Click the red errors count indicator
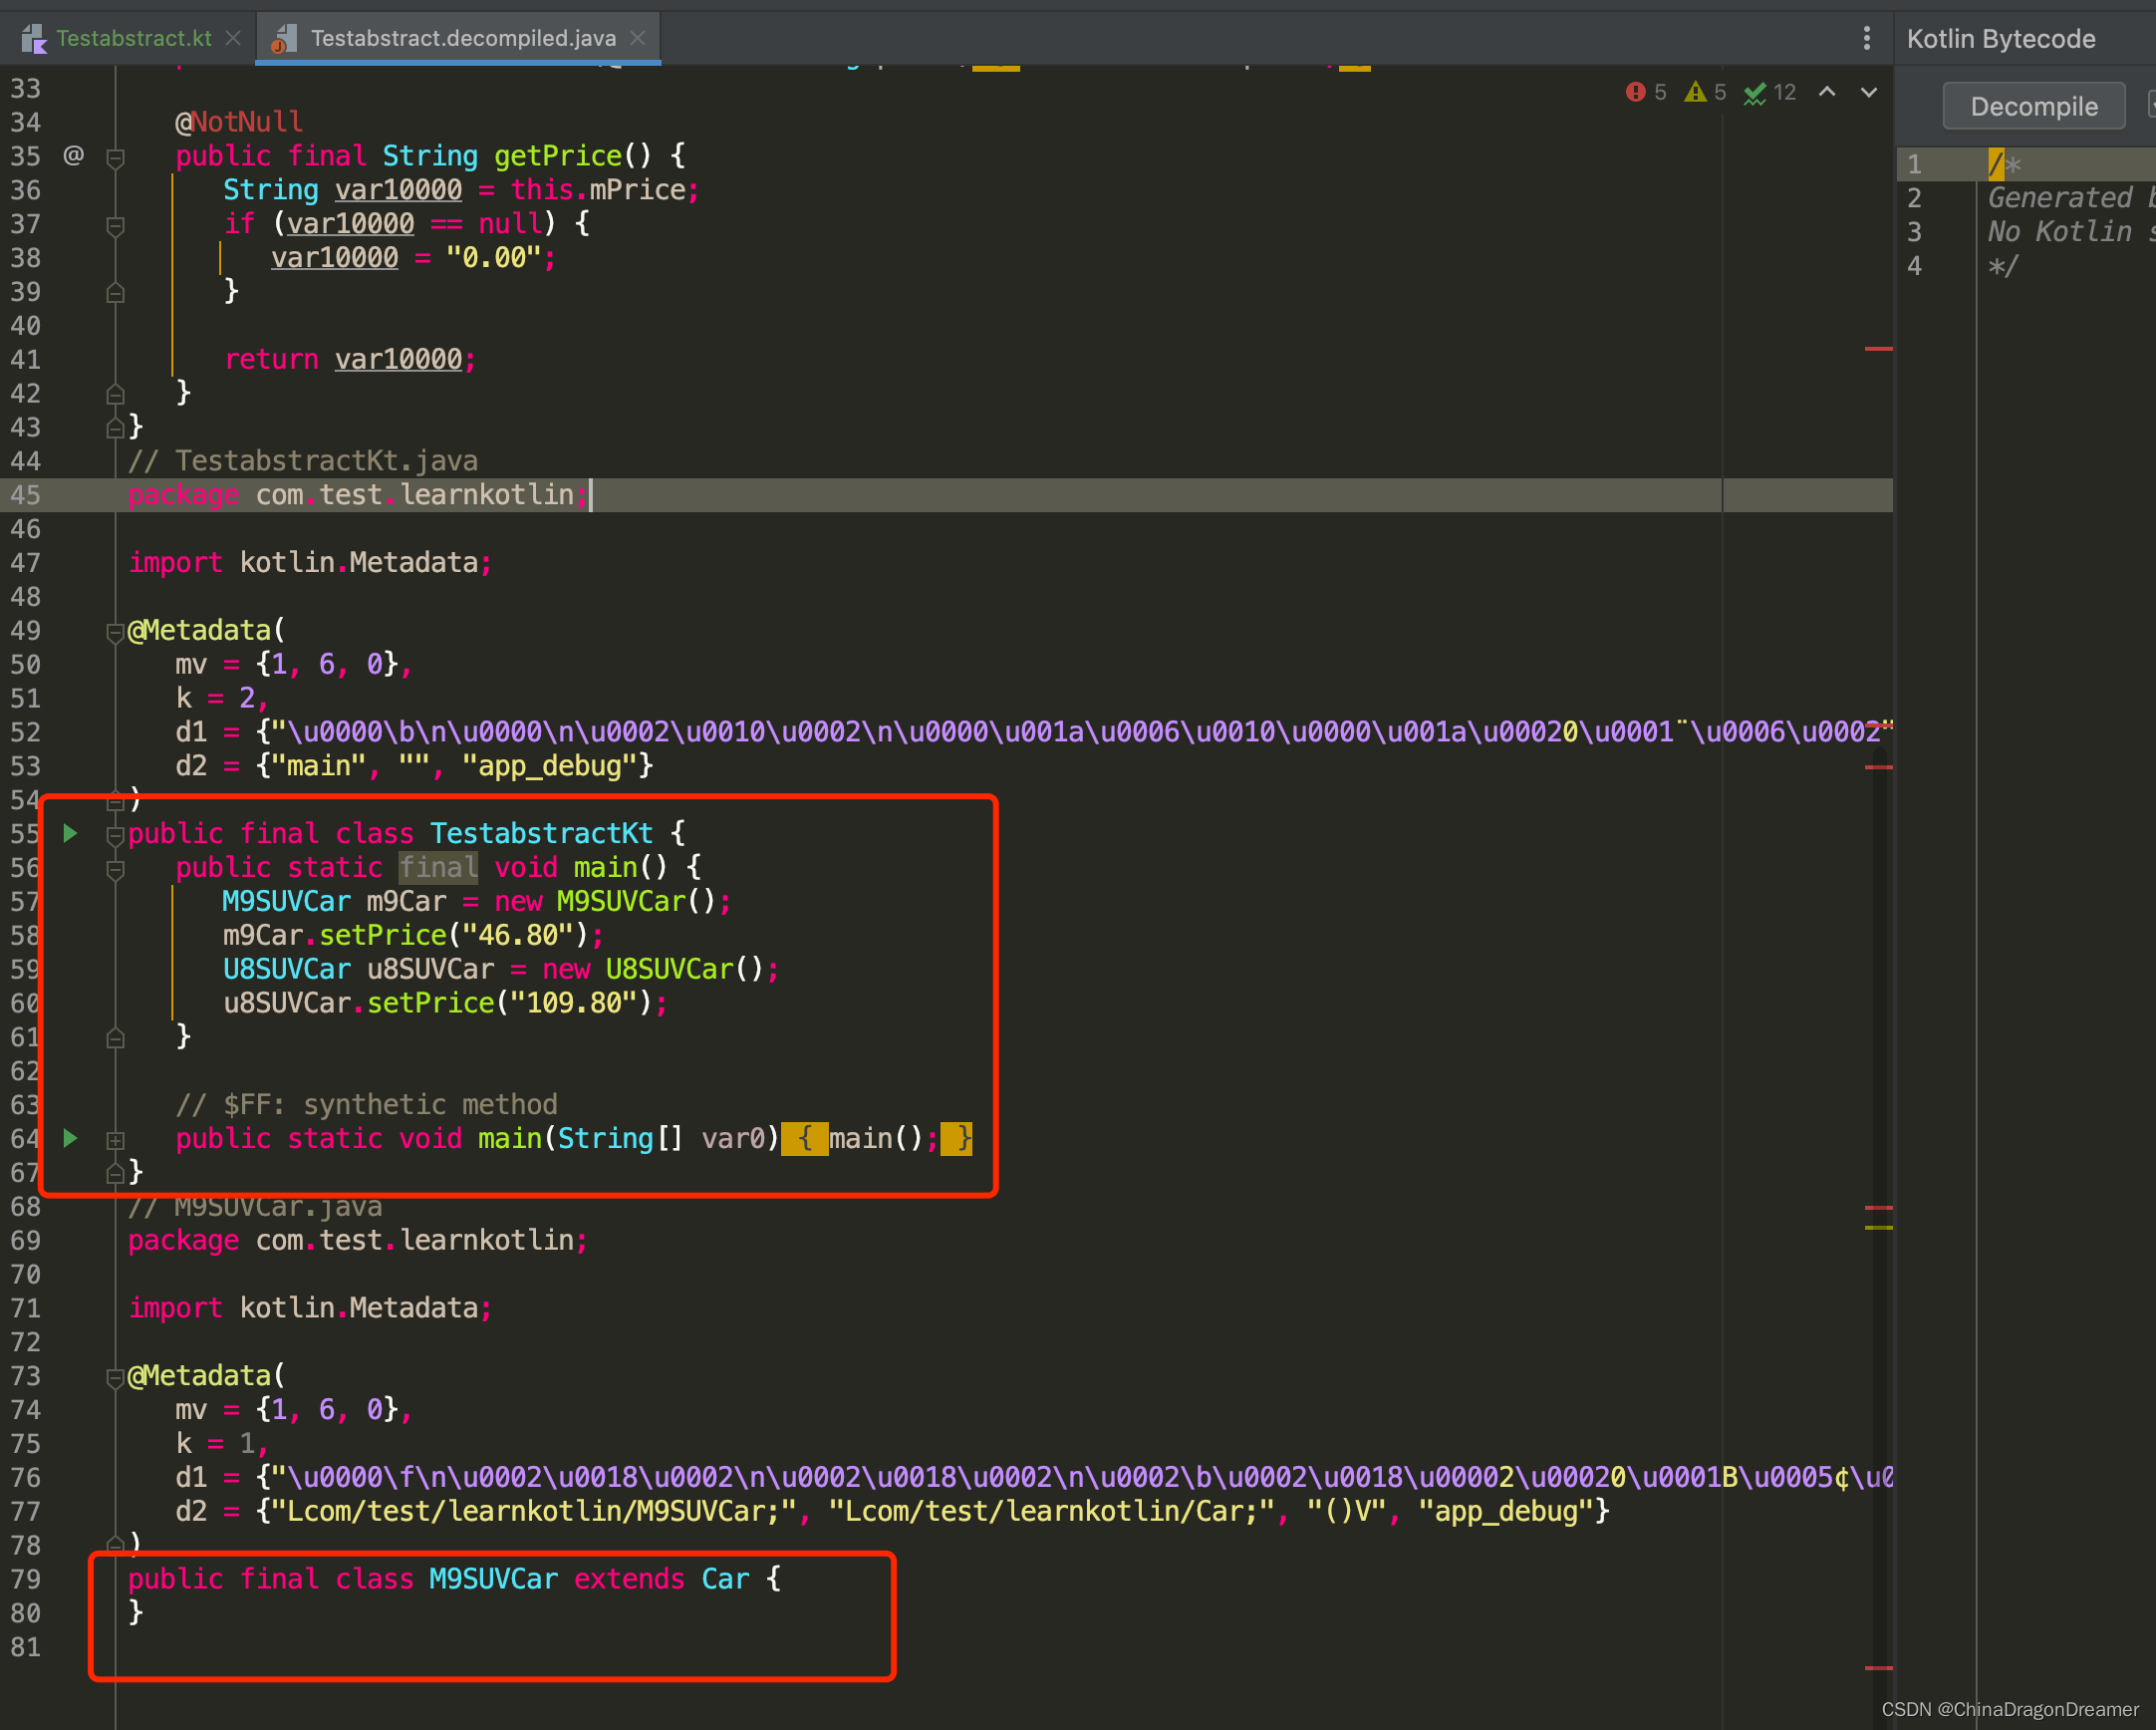The width and height of the screenshot is (2156, 1730). click(1646, 92)
